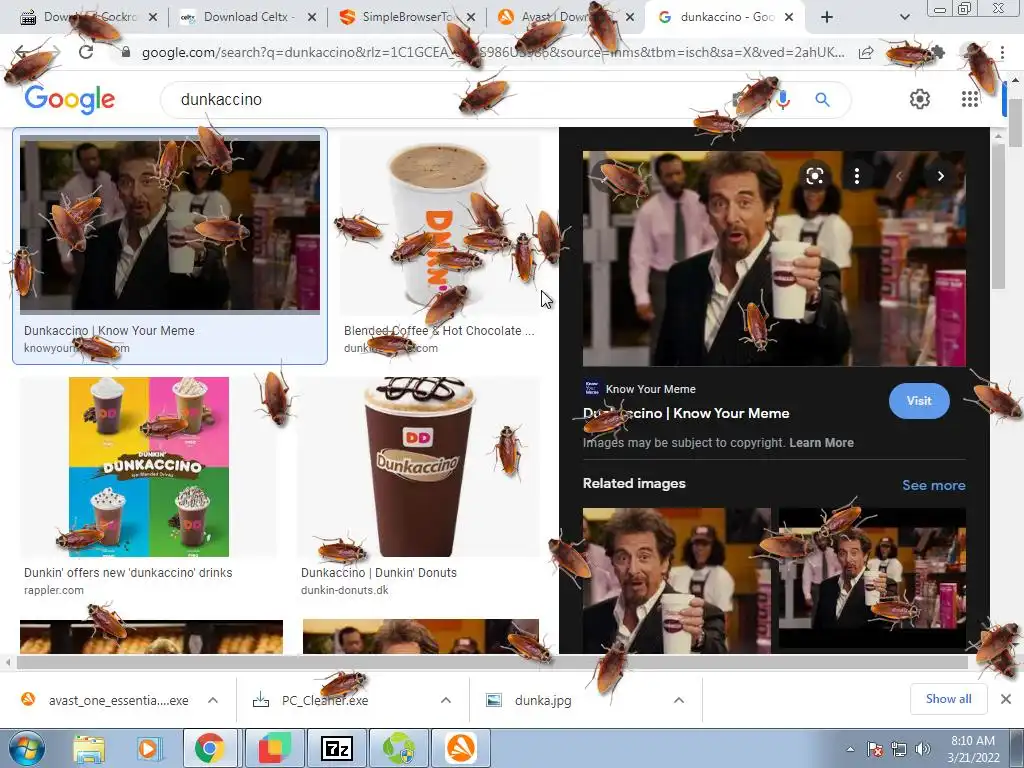Expand options for dunka.jpg download

[x=679, y=700]
